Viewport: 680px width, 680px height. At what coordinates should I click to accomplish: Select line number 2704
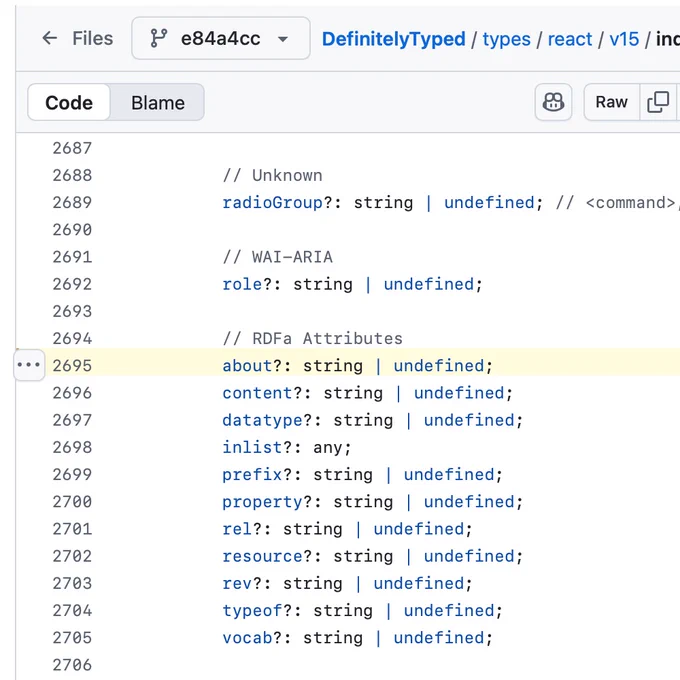click(72, 611)
